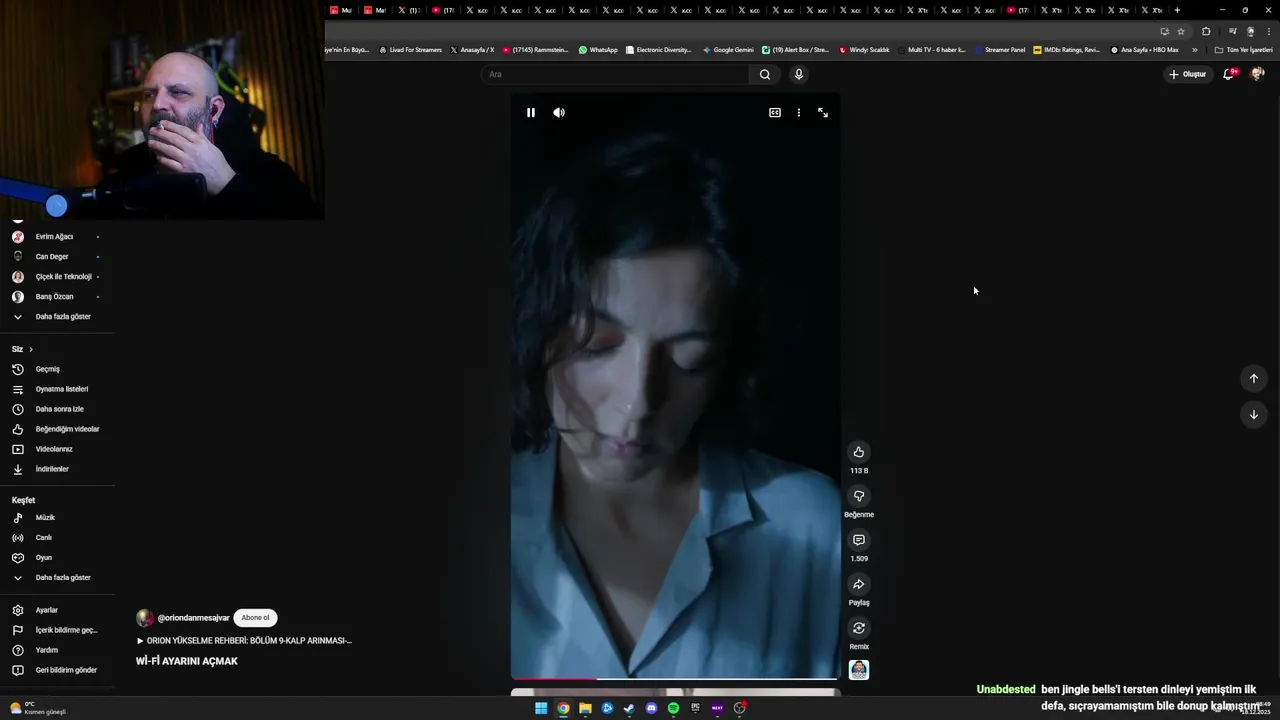Open the three-dot options on the video
Viewport: 1280px width, 720px height.
[798, 113]
